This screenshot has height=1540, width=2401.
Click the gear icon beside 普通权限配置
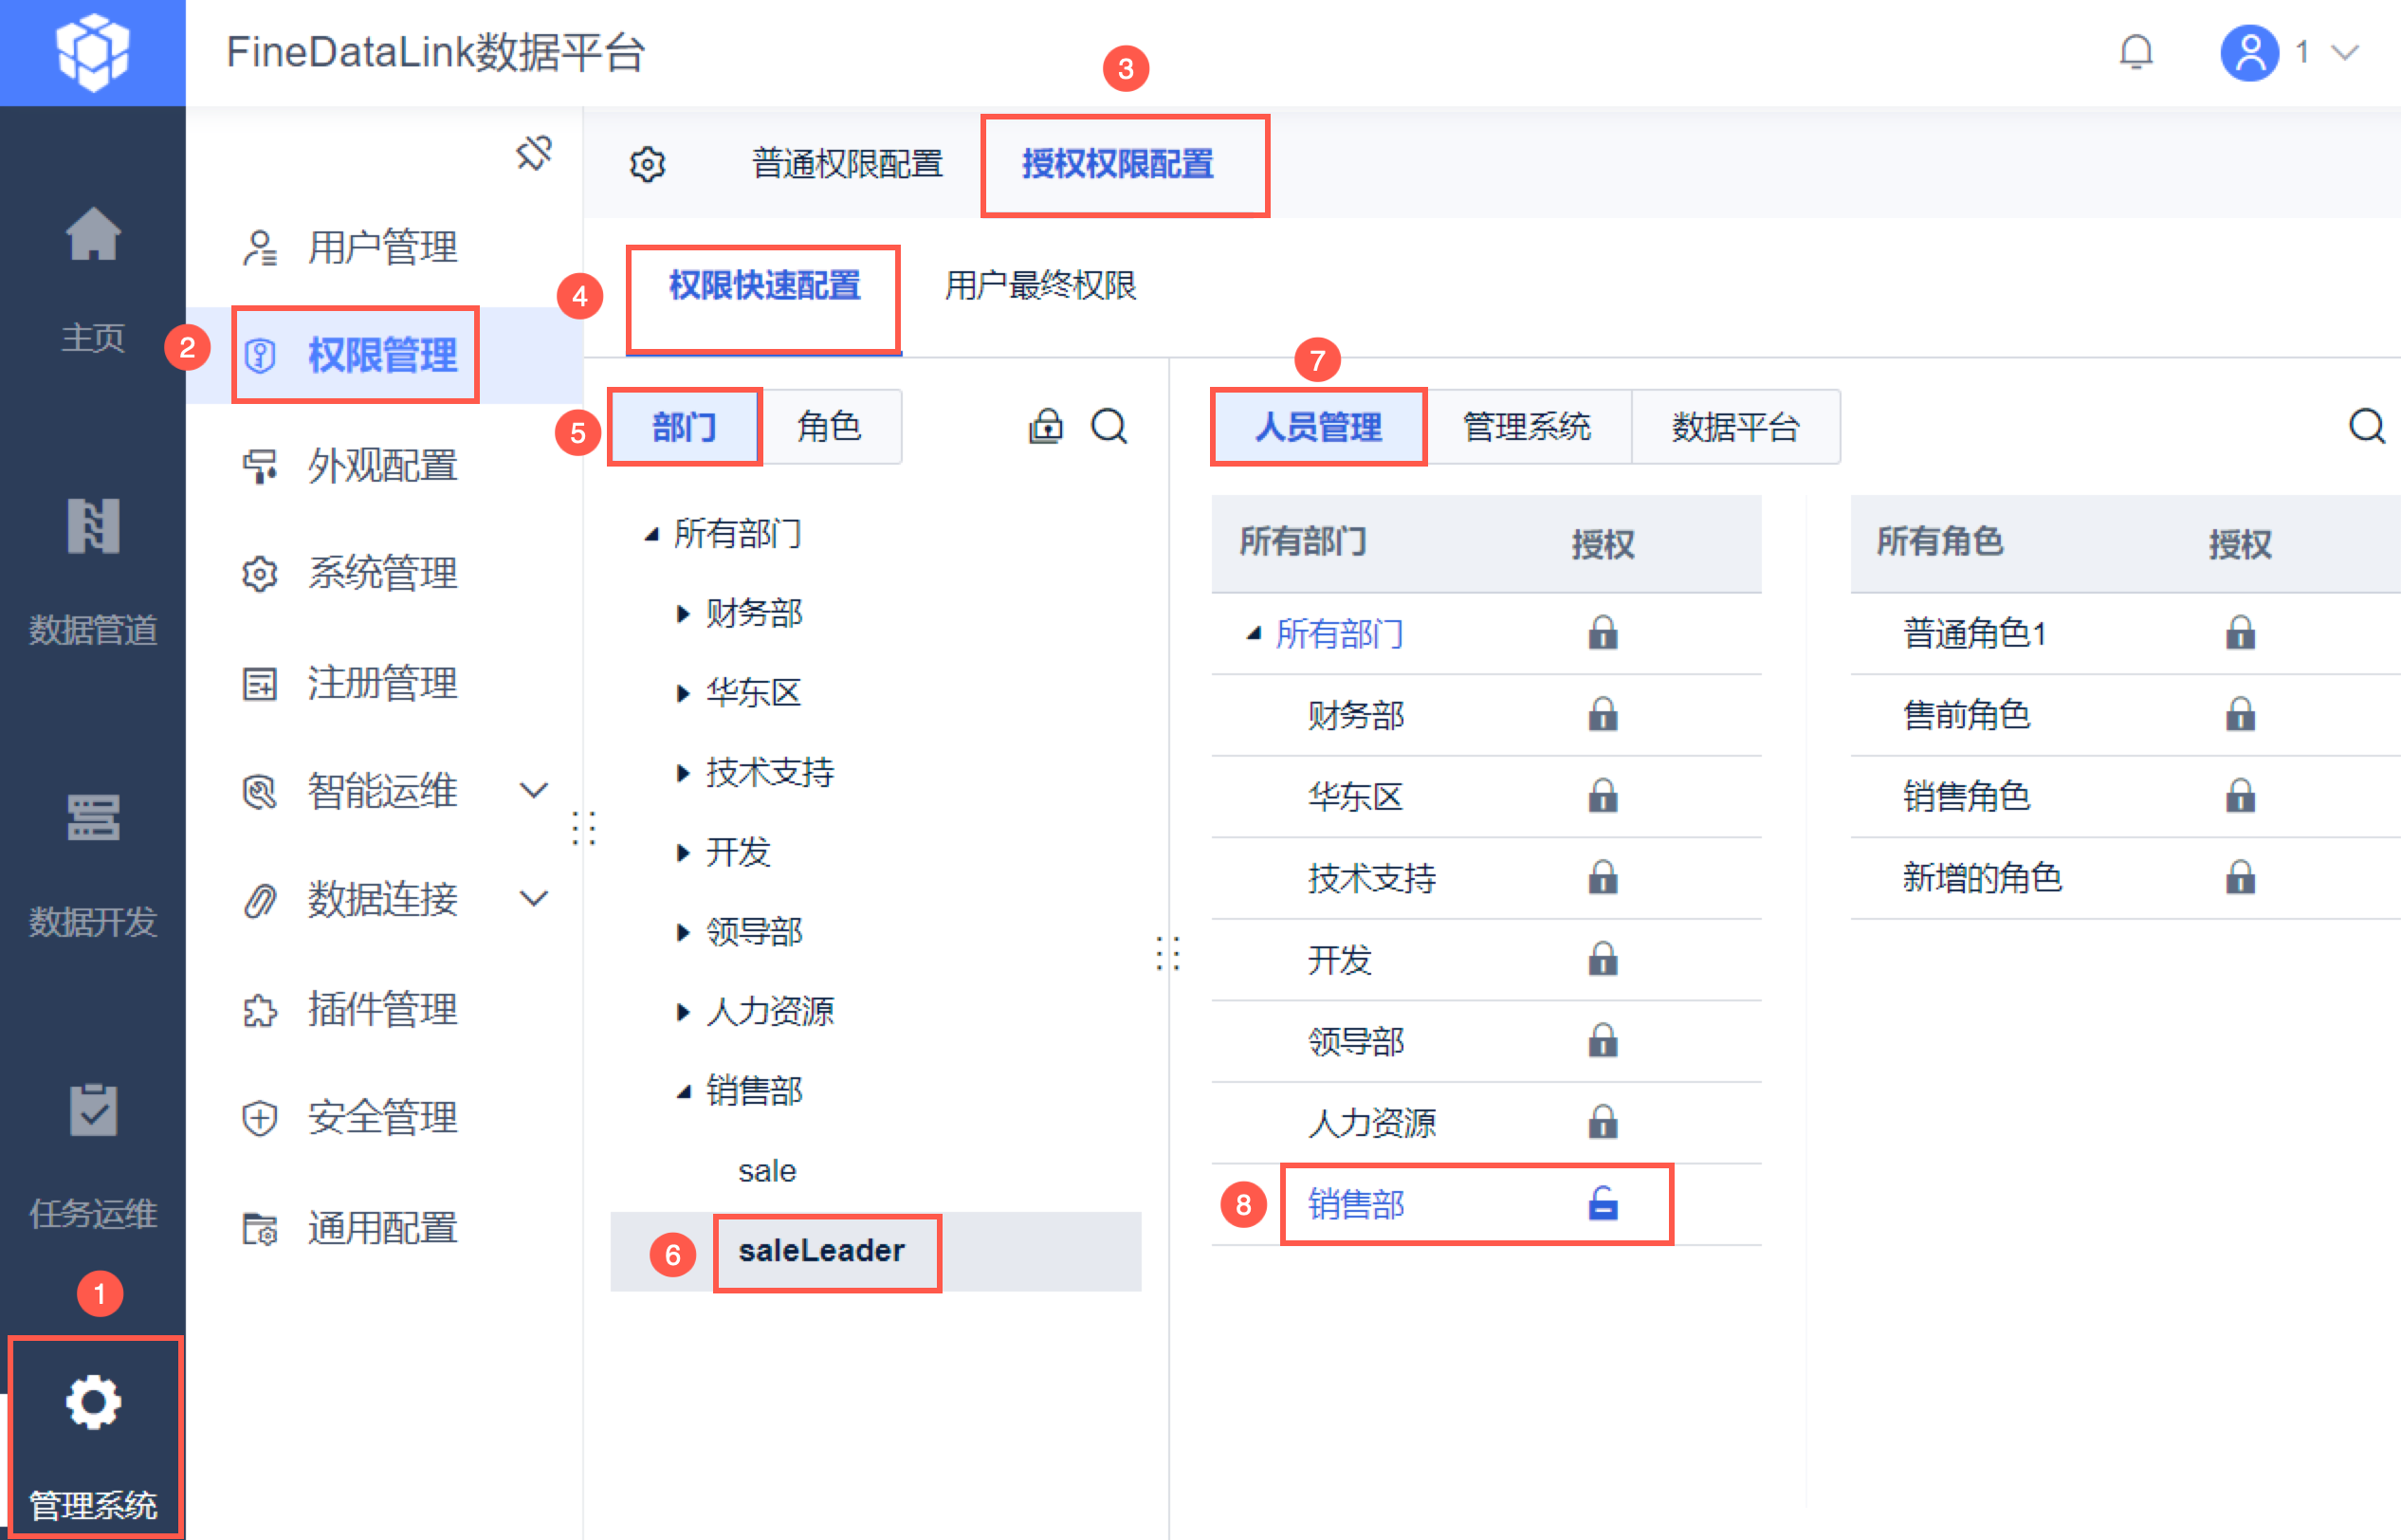(x=647, y=164)
